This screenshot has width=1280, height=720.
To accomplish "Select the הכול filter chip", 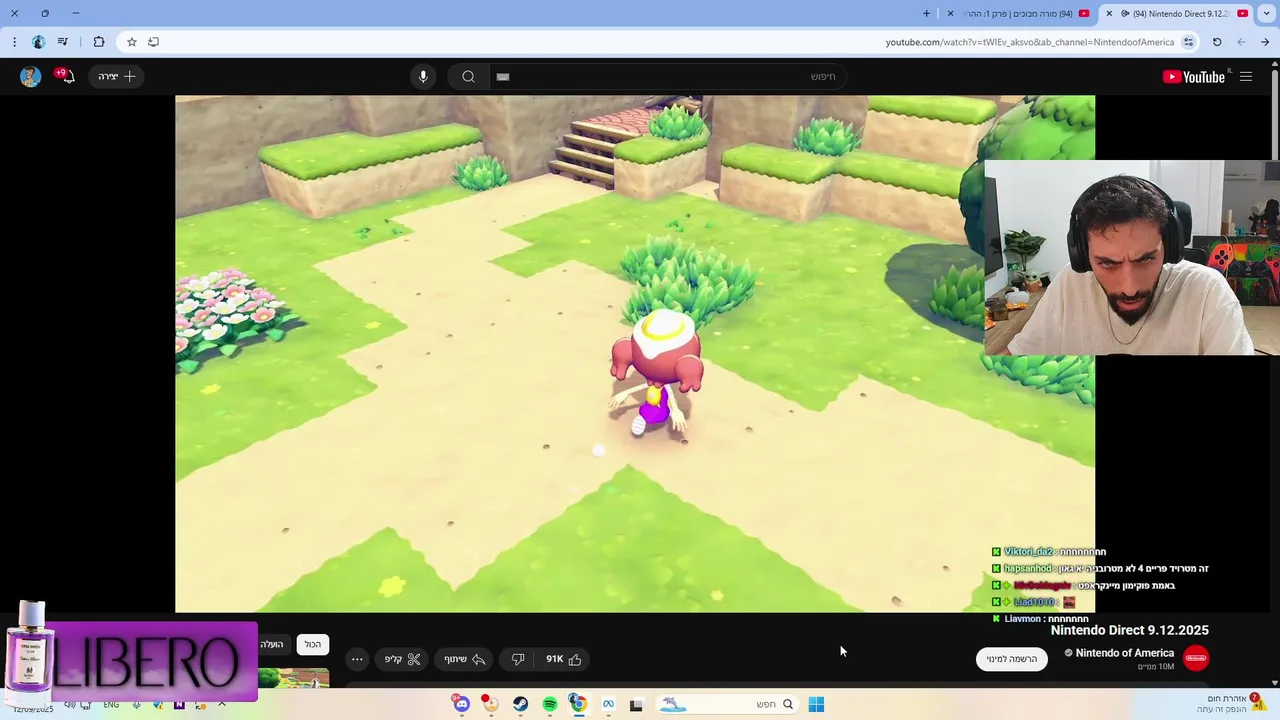I will click(313, 645).
